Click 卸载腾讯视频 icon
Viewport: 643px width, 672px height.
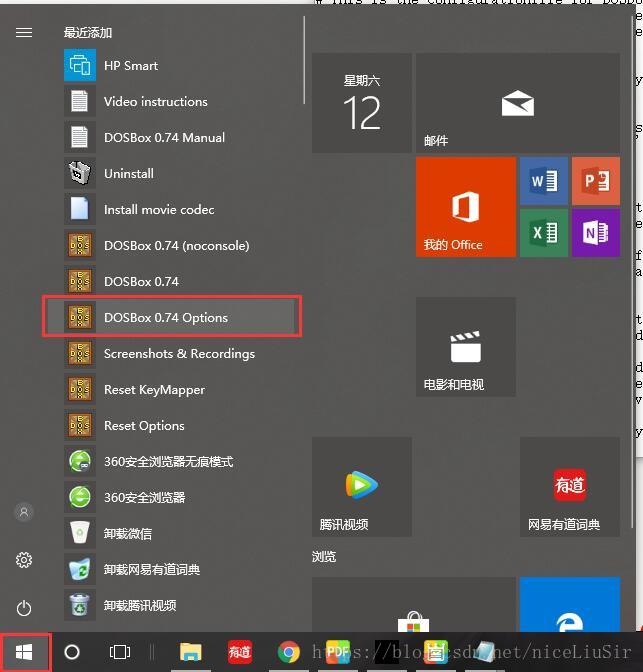(80, 605)
